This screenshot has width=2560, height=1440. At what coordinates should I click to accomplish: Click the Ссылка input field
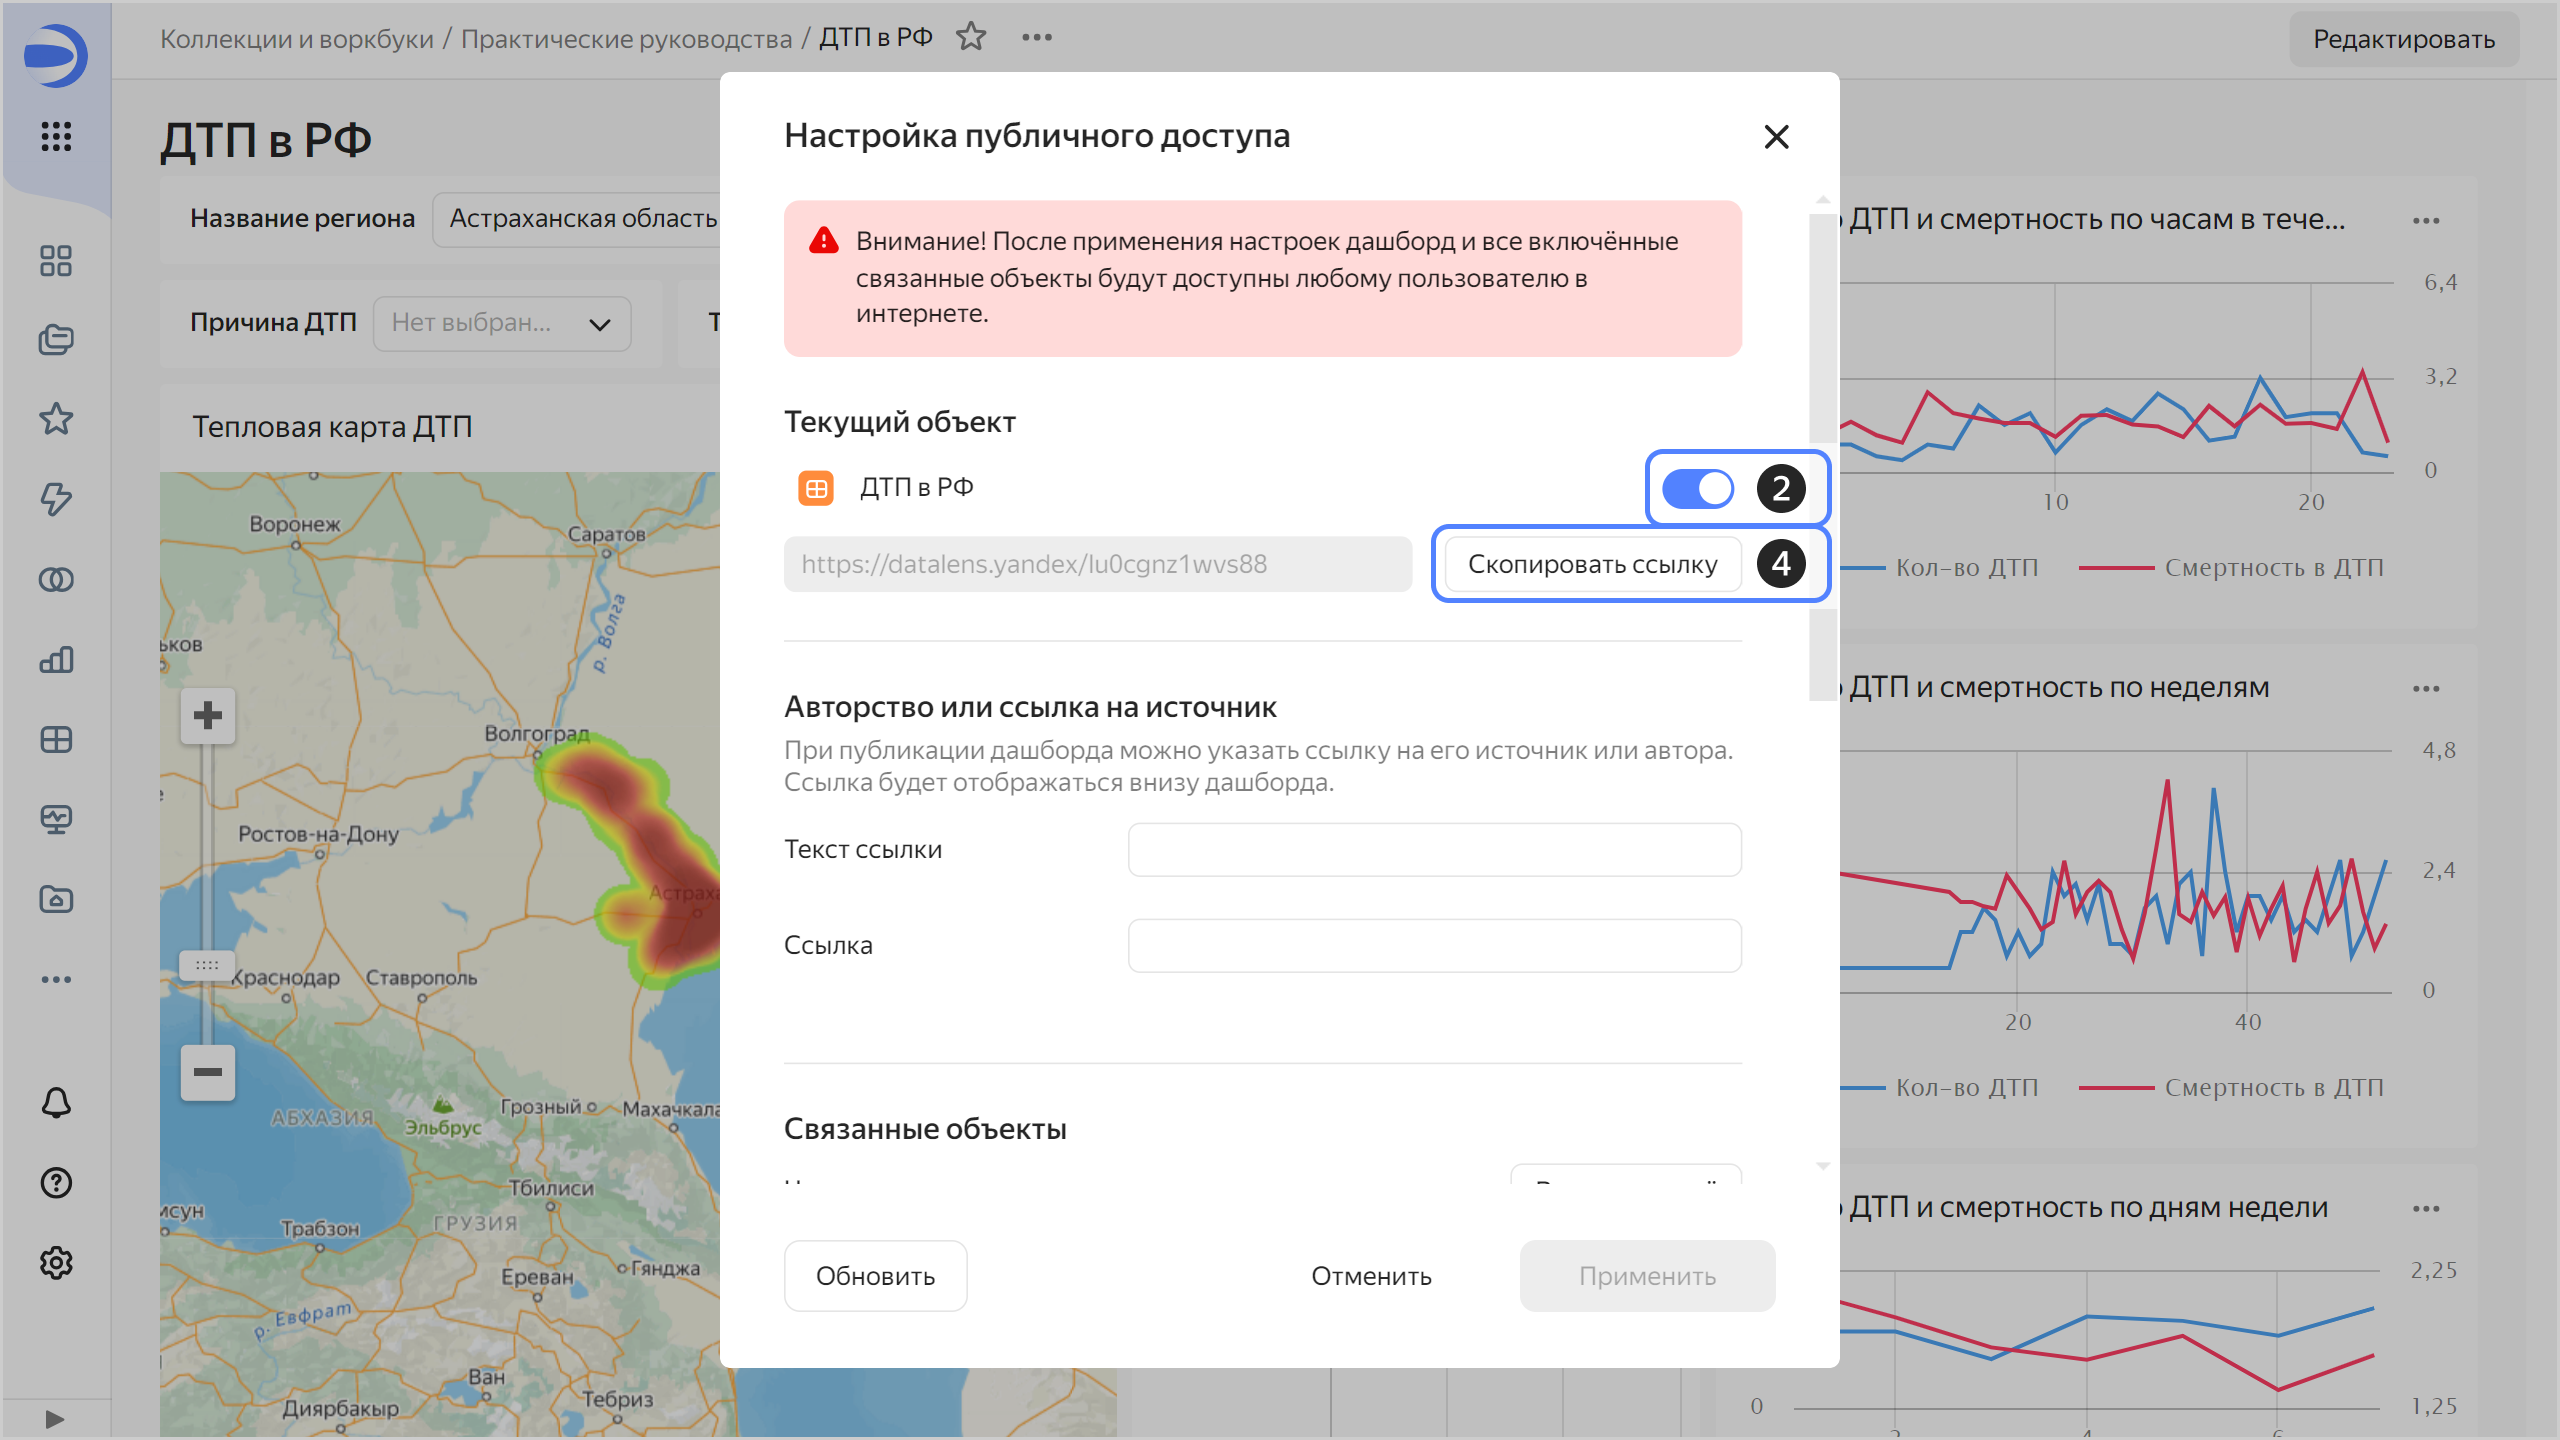1434,946
